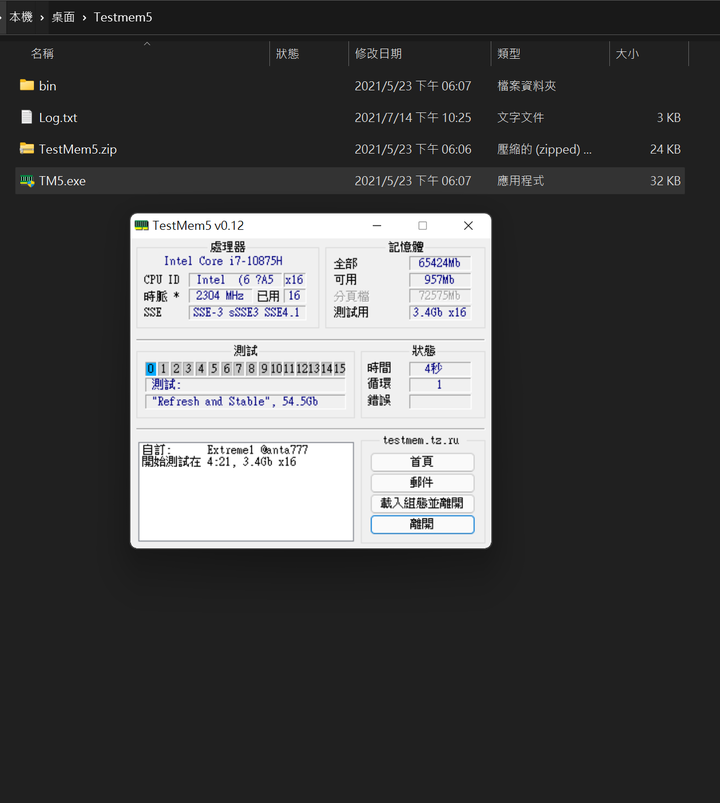Close the TestMem5 v0.12 window
Screen dimensions: 720x803
(x=468, y=225)
